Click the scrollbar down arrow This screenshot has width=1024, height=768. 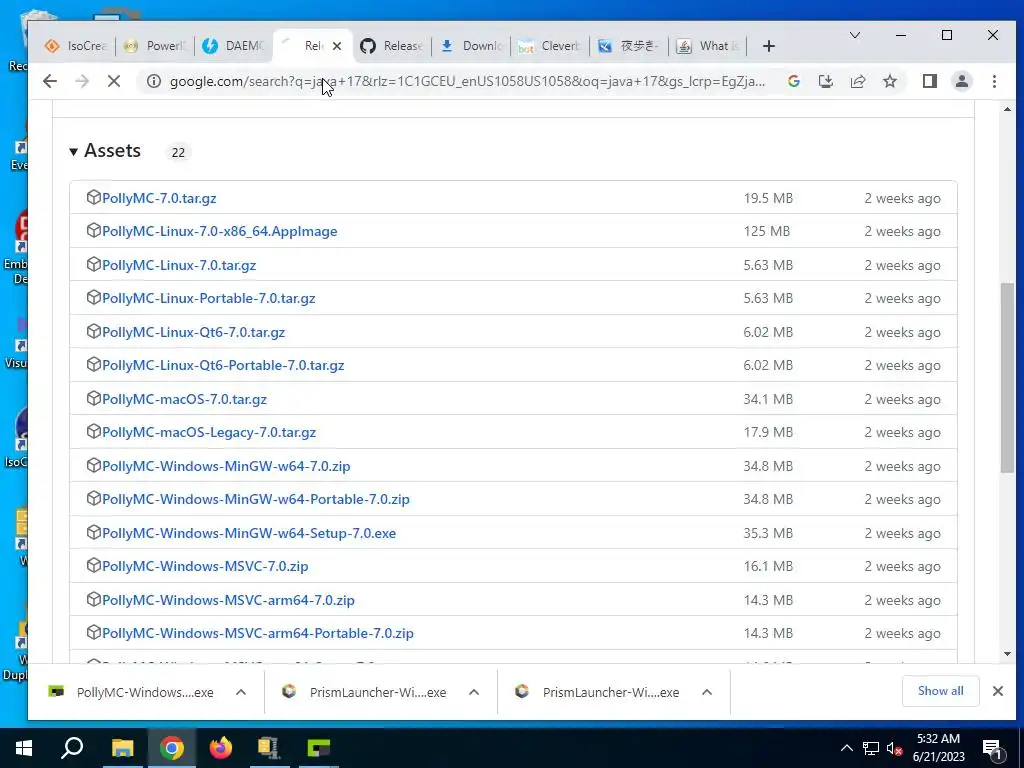click(1007, 654)
